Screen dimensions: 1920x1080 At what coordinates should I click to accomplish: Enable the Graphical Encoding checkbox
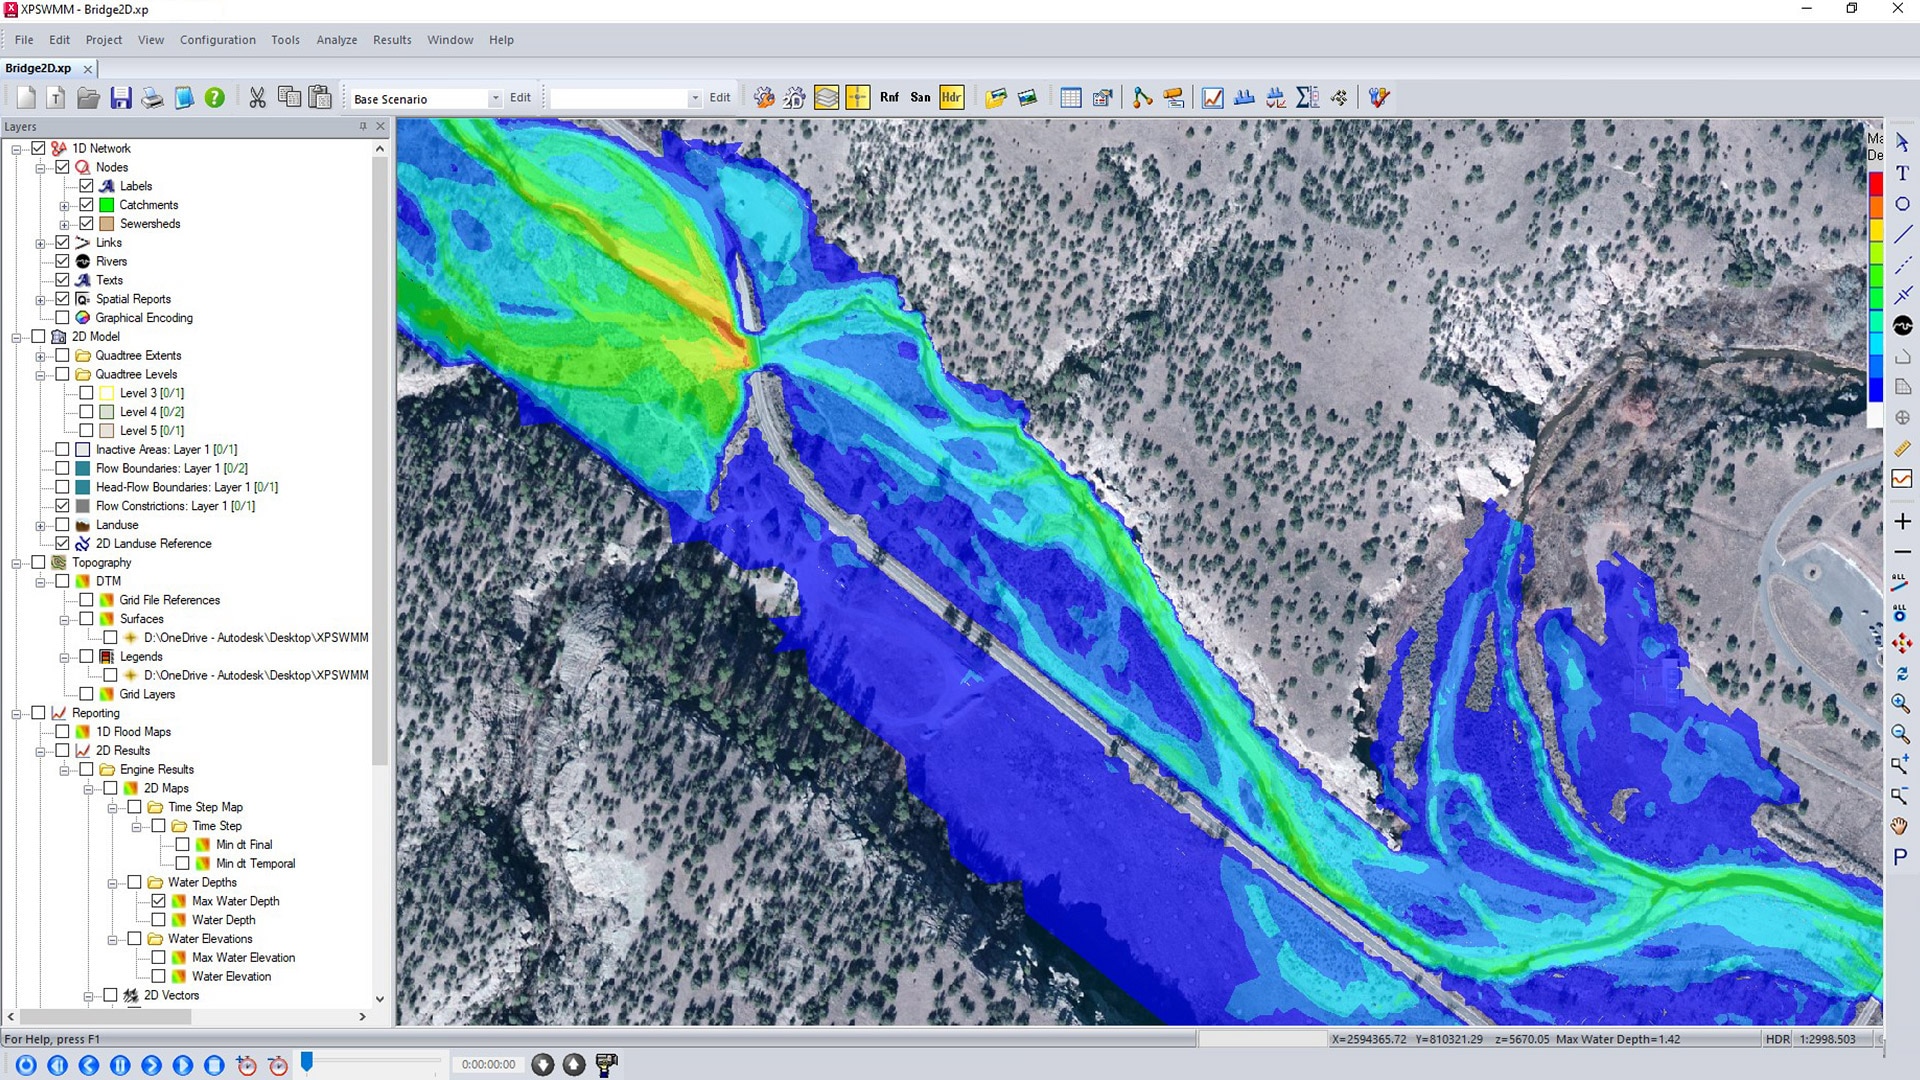coord(62,318)
